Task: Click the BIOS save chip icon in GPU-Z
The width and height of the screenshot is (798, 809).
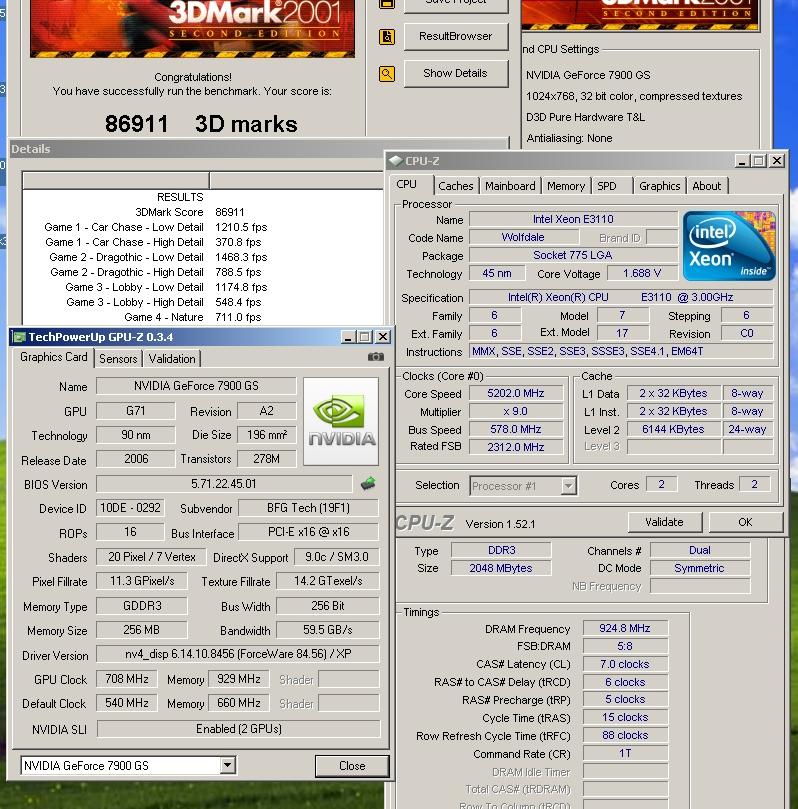Action: [x=368, y=483]
